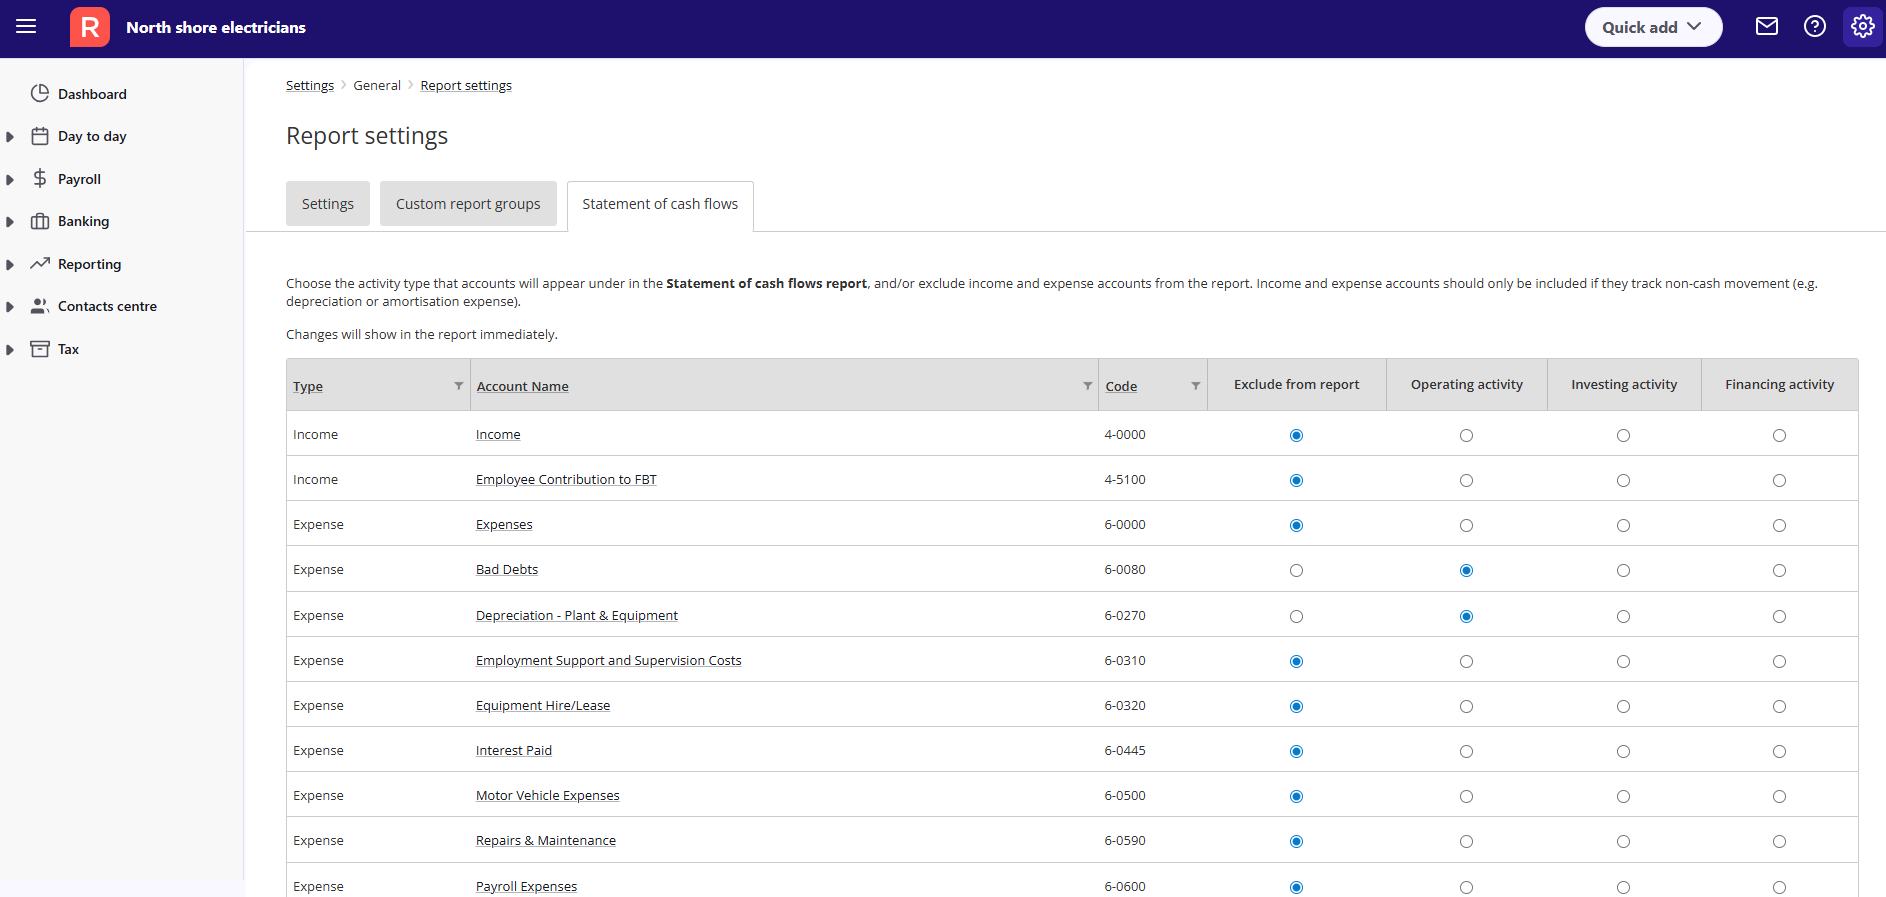Open the Account Name column filter icon

(x=1088, y=386)
